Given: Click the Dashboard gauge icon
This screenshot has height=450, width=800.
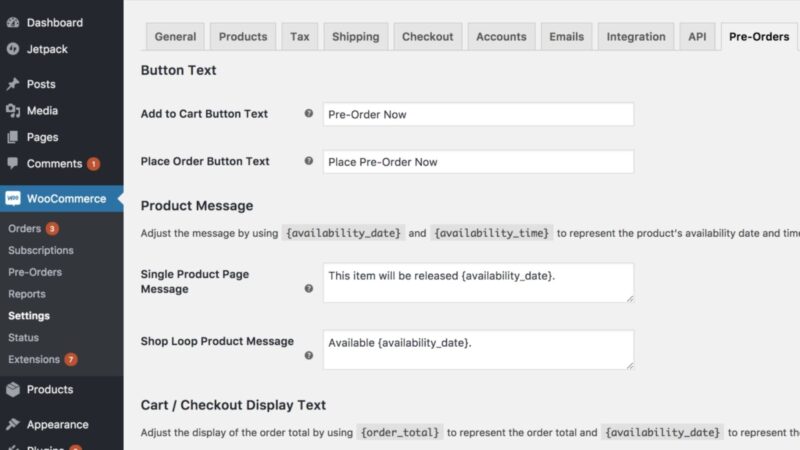Looking at the screenshot, I should (13, 22).
